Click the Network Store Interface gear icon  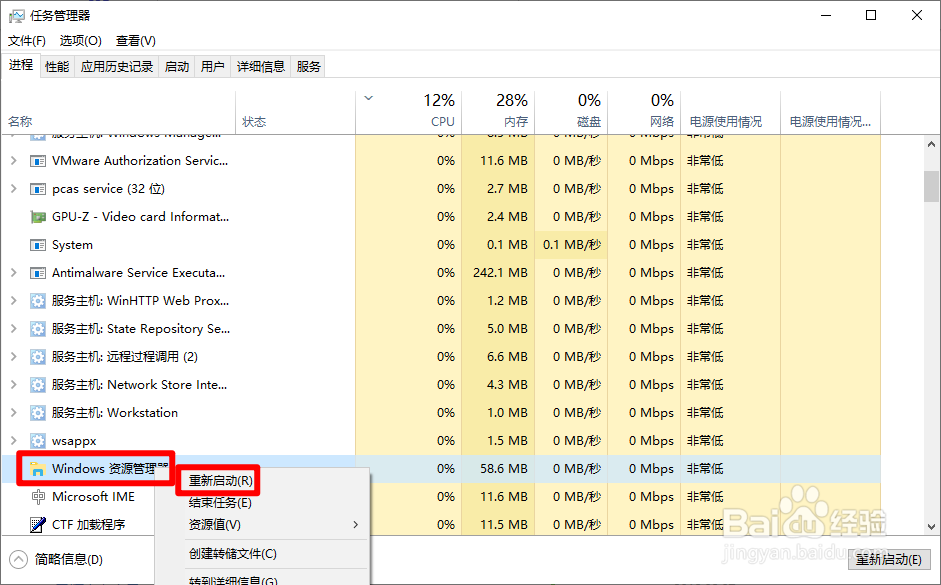38,385
